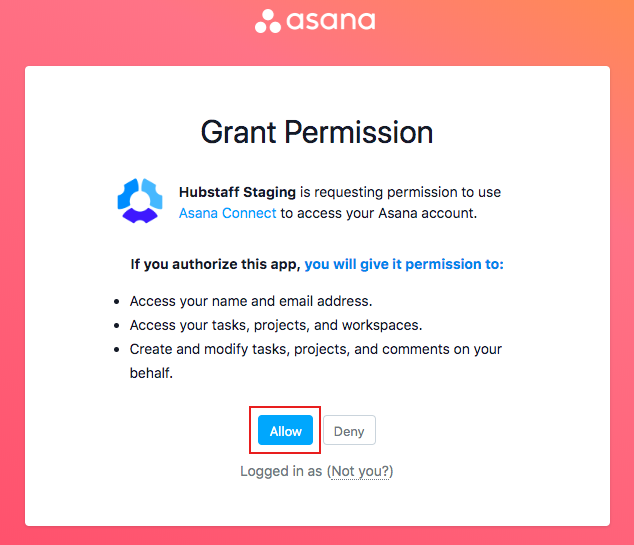Click 'Access your name and email address' item

pos(251,301)
